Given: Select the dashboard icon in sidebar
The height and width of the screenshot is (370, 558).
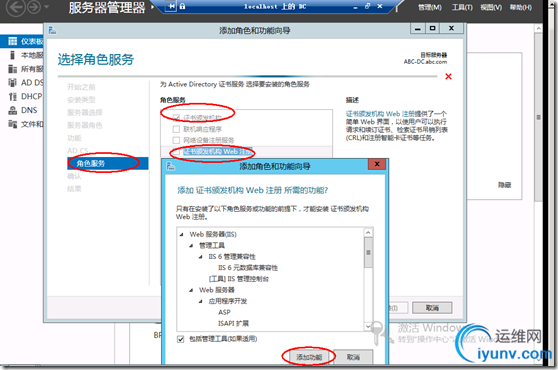Looking at the screenshot, I should [x=12, y=41].
